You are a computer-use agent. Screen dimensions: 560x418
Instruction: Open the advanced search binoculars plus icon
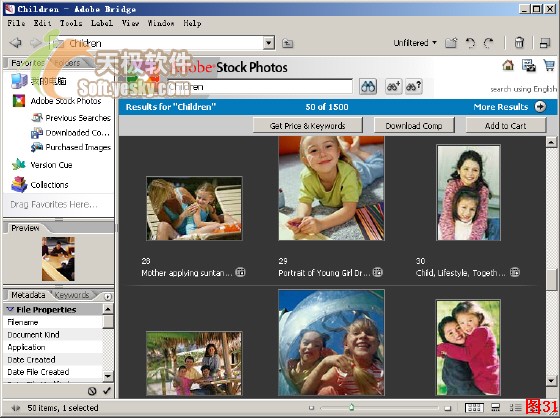pos(393,86)
